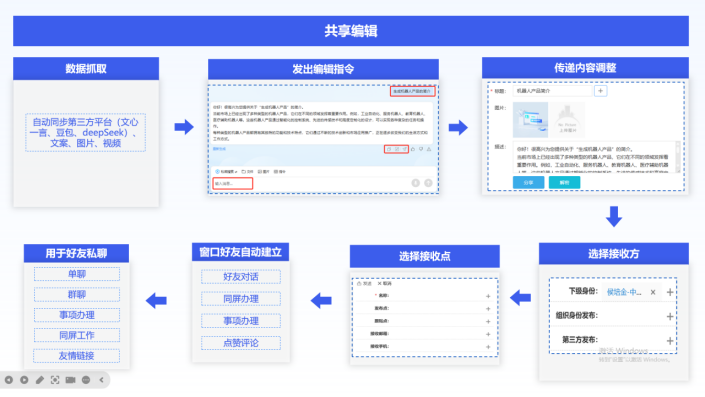Click the send arrow button in chat
This screenshot has width=705, height=397.
coord(428,183)
